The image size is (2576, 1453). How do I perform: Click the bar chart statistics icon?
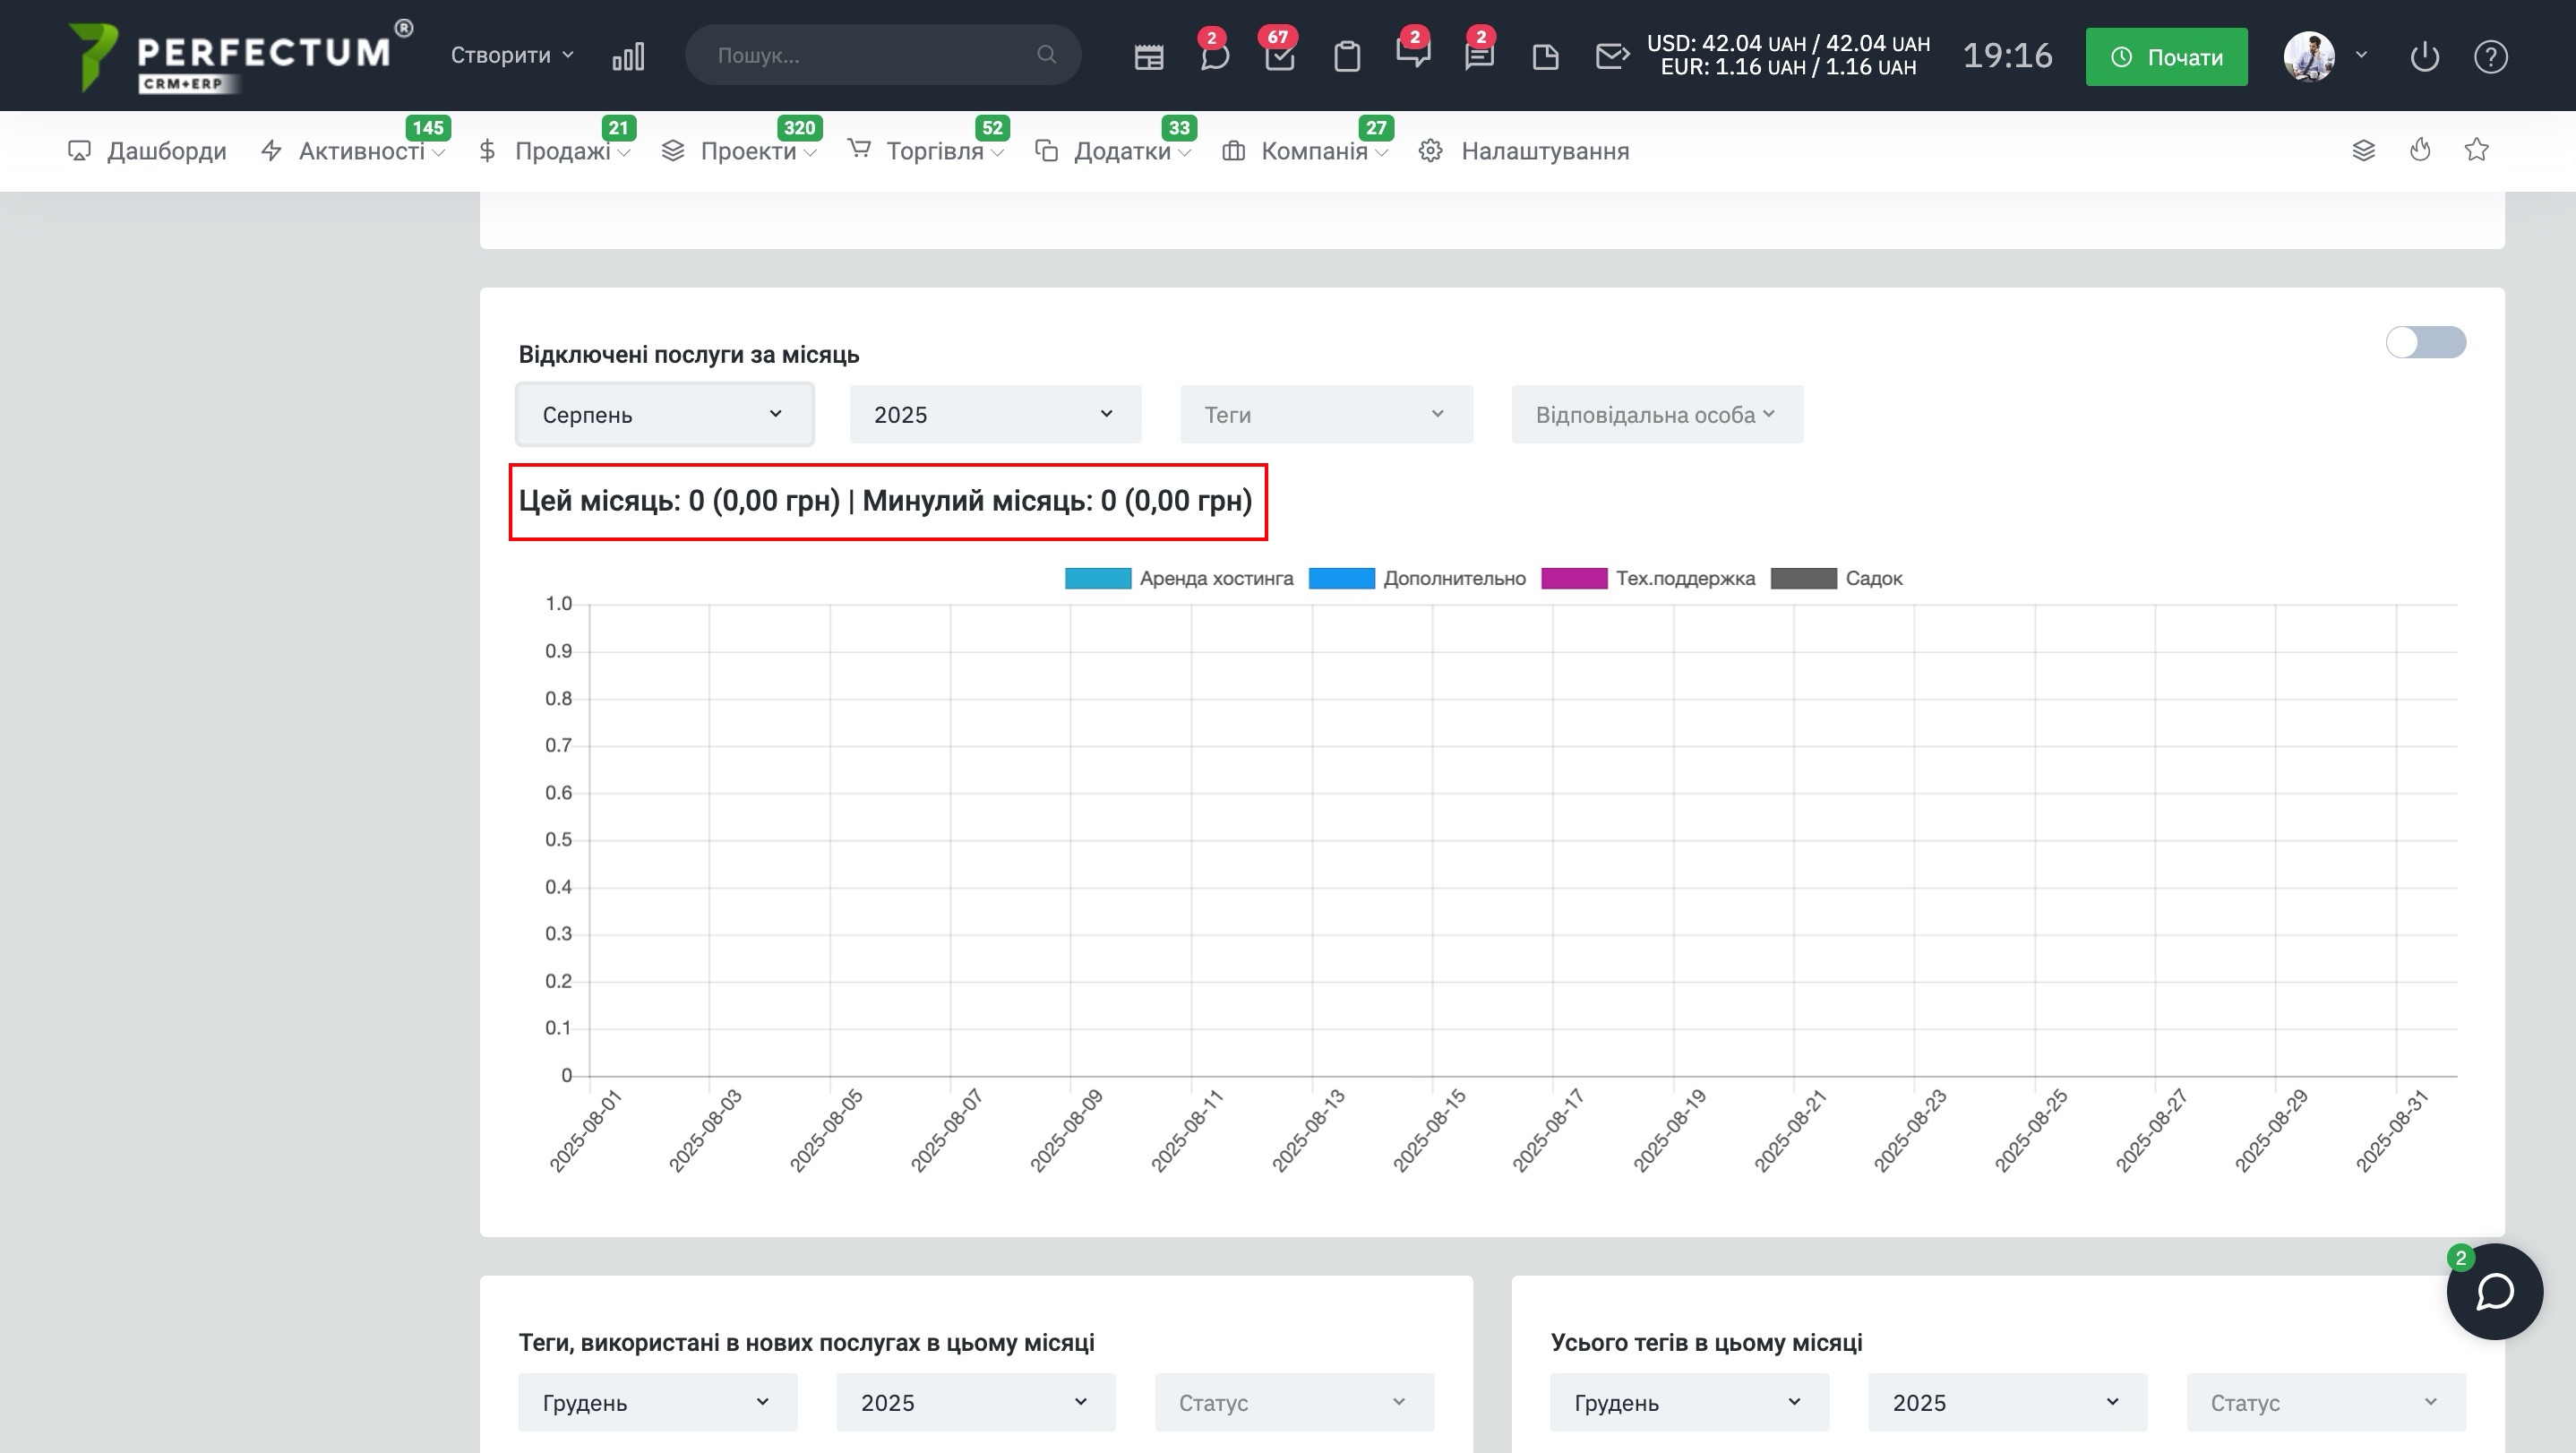[628, 57]
